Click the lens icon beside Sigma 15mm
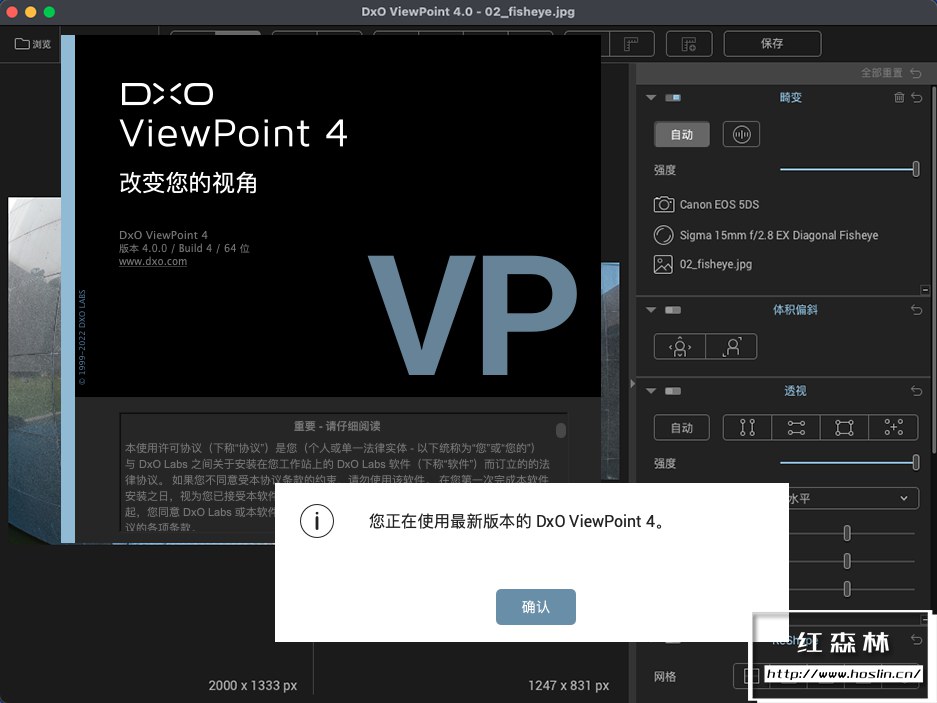The image size is (937, 703). [x=663, y=235]
